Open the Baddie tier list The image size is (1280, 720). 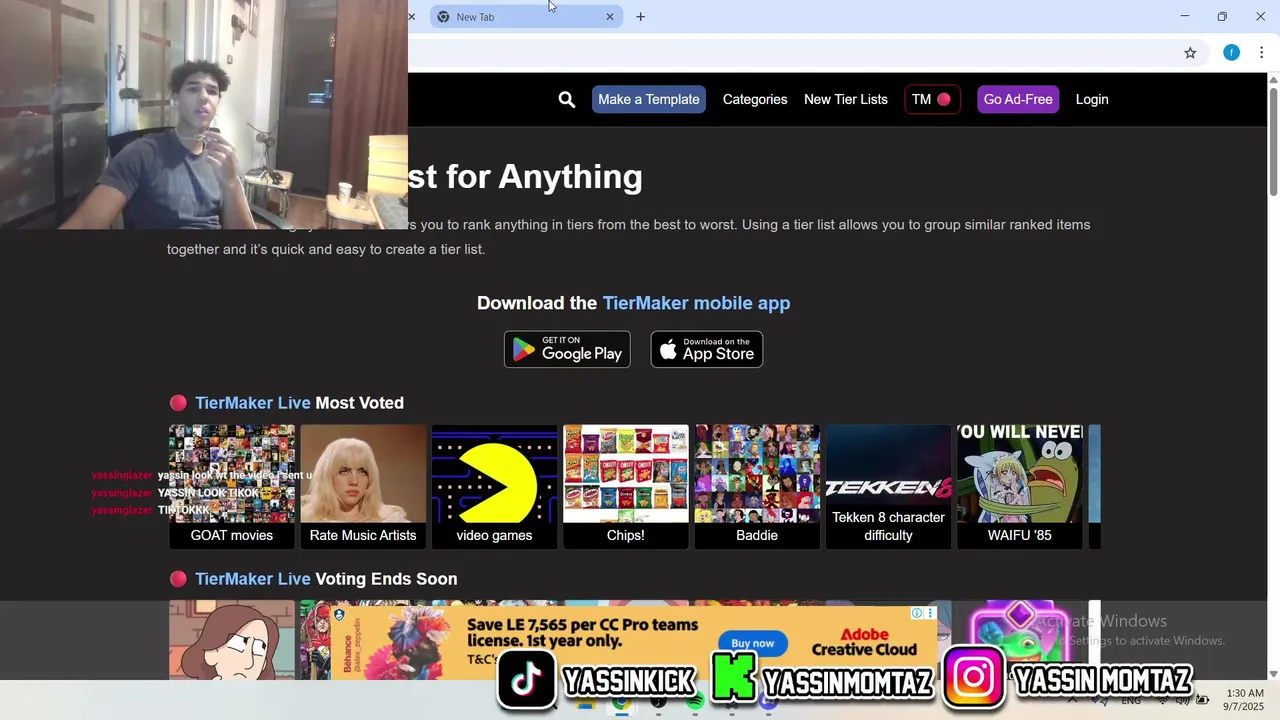point(757,486)
